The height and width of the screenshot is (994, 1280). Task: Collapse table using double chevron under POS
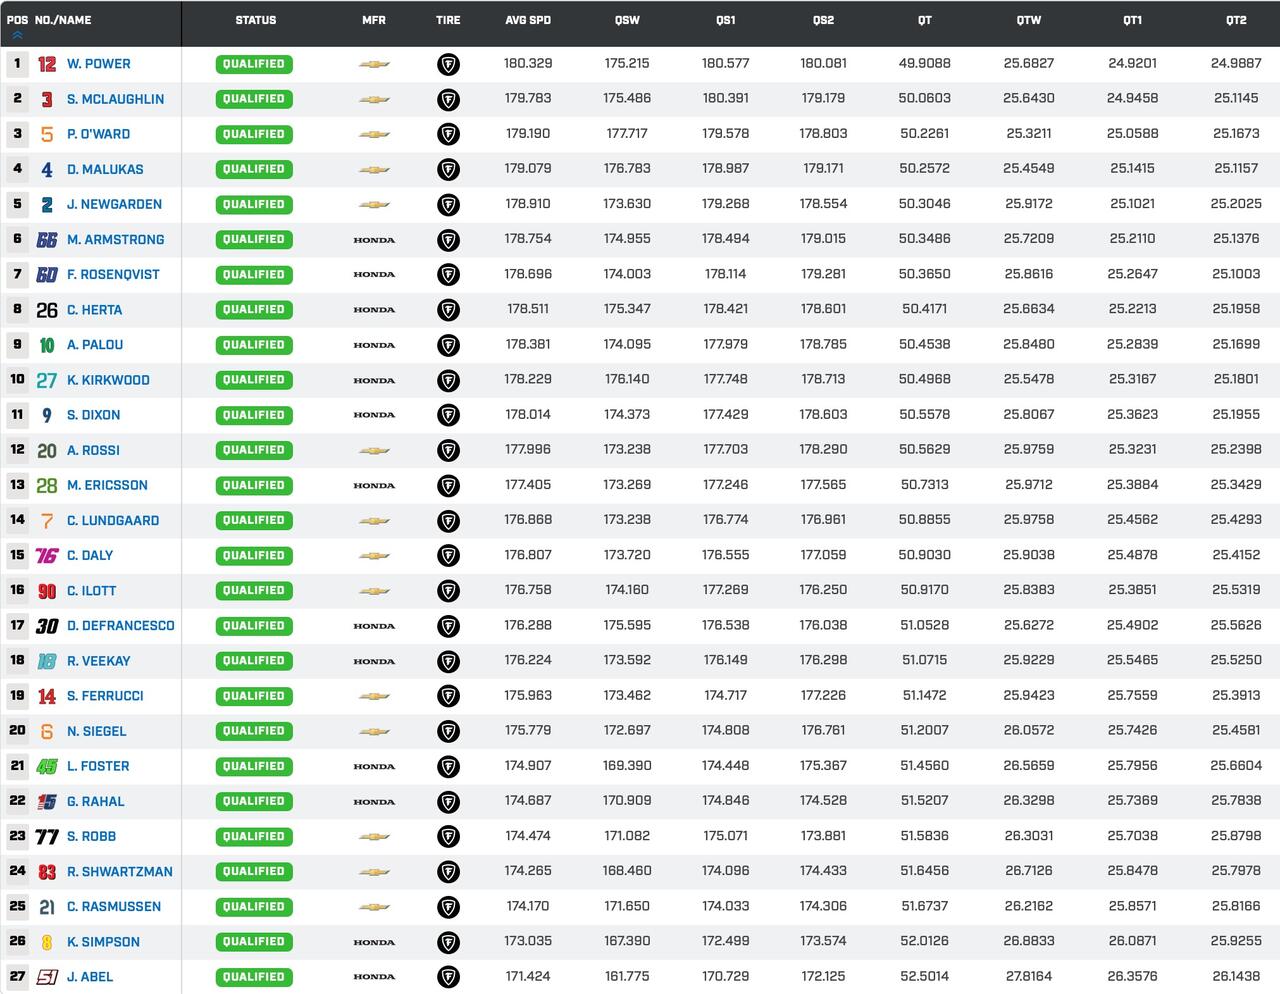coord(17,35)
